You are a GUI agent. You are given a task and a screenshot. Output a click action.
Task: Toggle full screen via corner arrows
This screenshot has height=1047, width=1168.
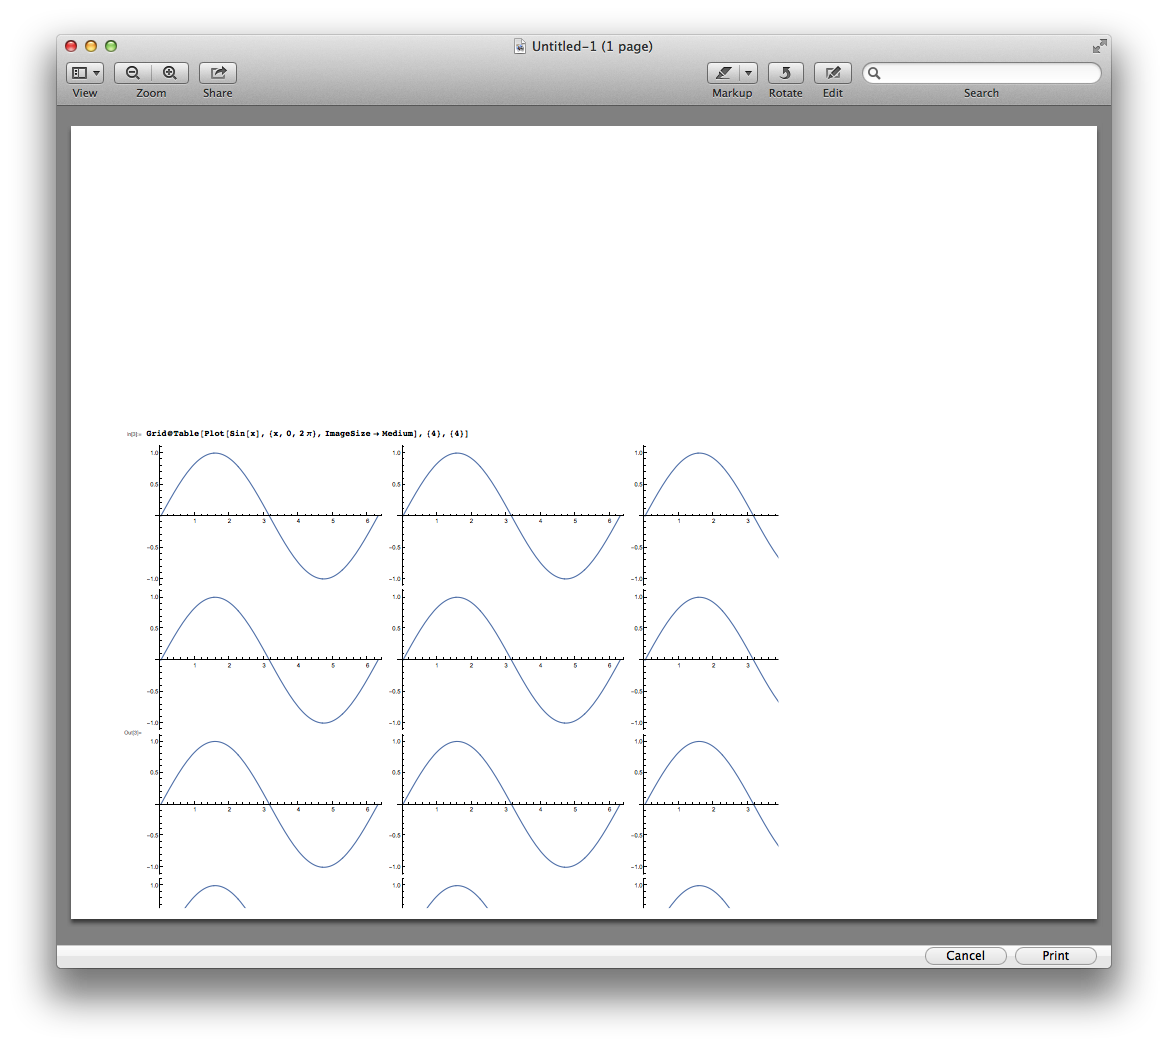(x=1099, y=46)
